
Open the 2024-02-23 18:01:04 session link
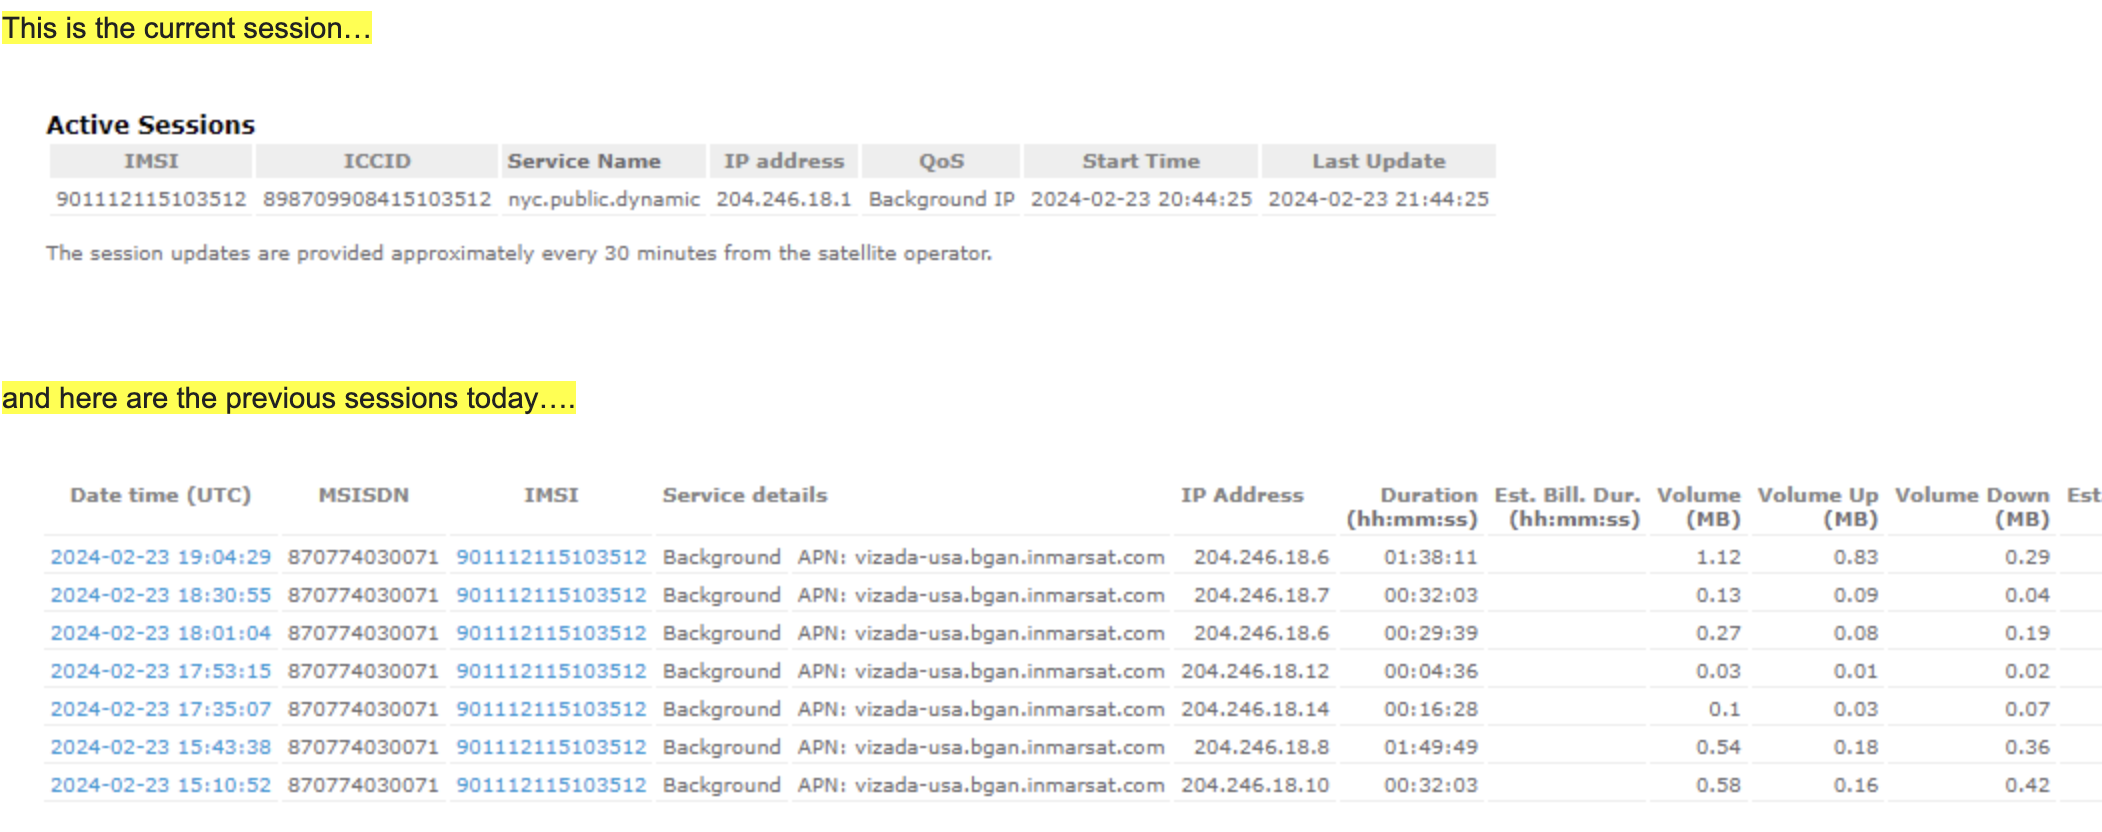(x=160, y=633)
